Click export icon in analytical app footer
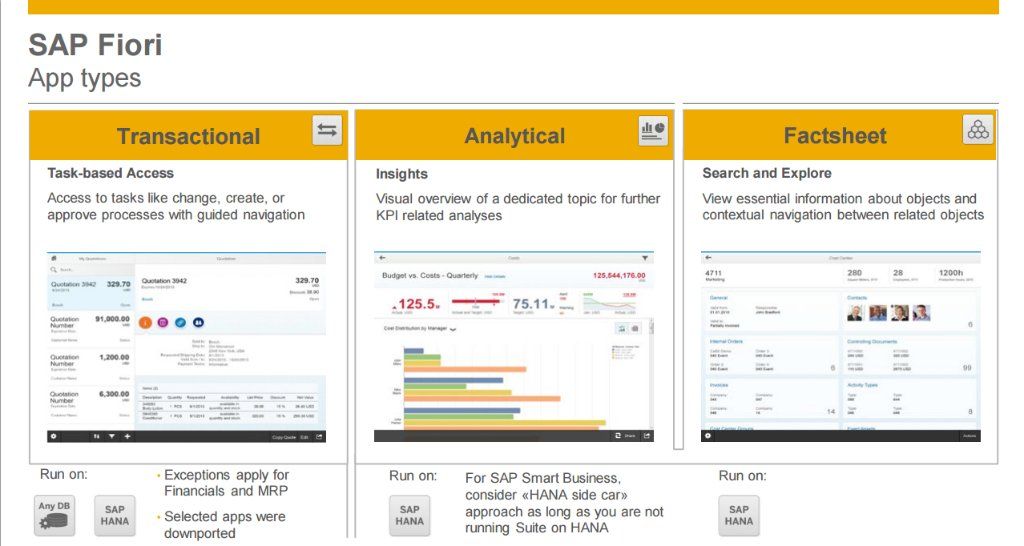1024x546 pixels. [x=647, y=436]
